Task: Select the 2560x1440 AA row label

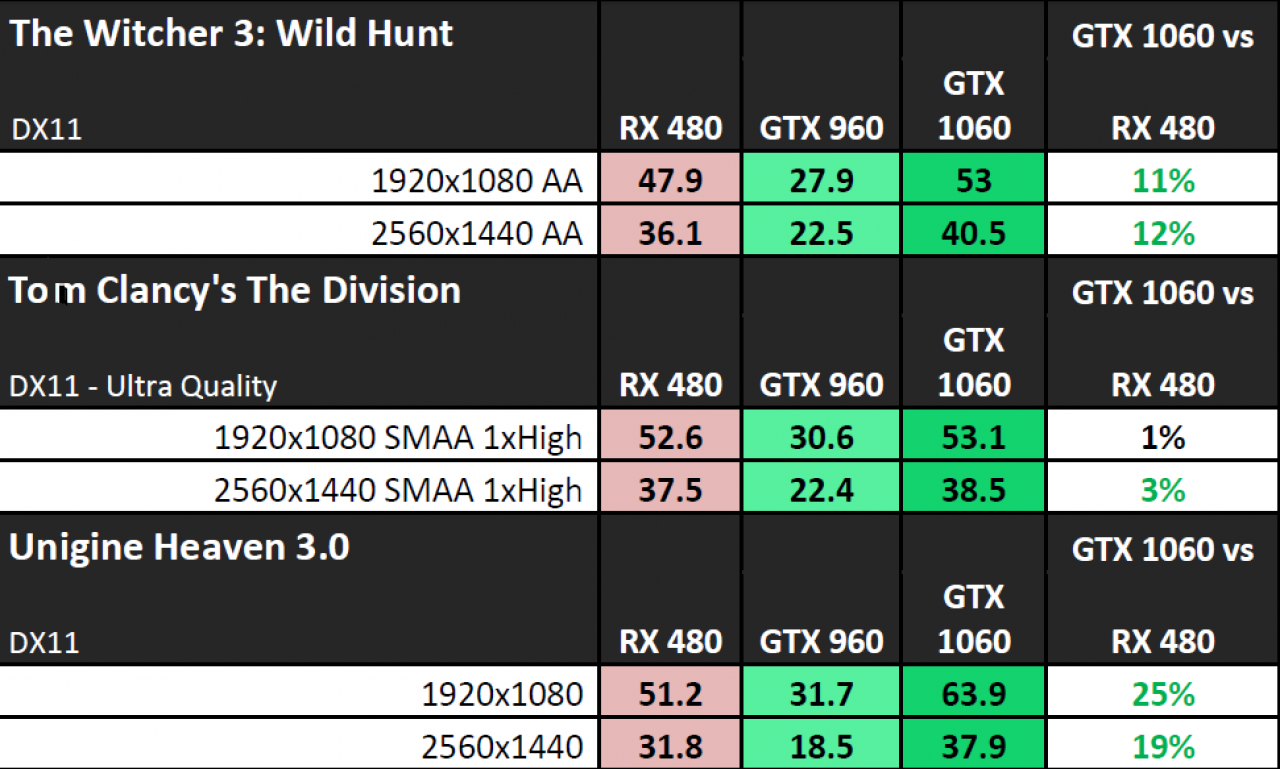Action: tap(477, 232)
